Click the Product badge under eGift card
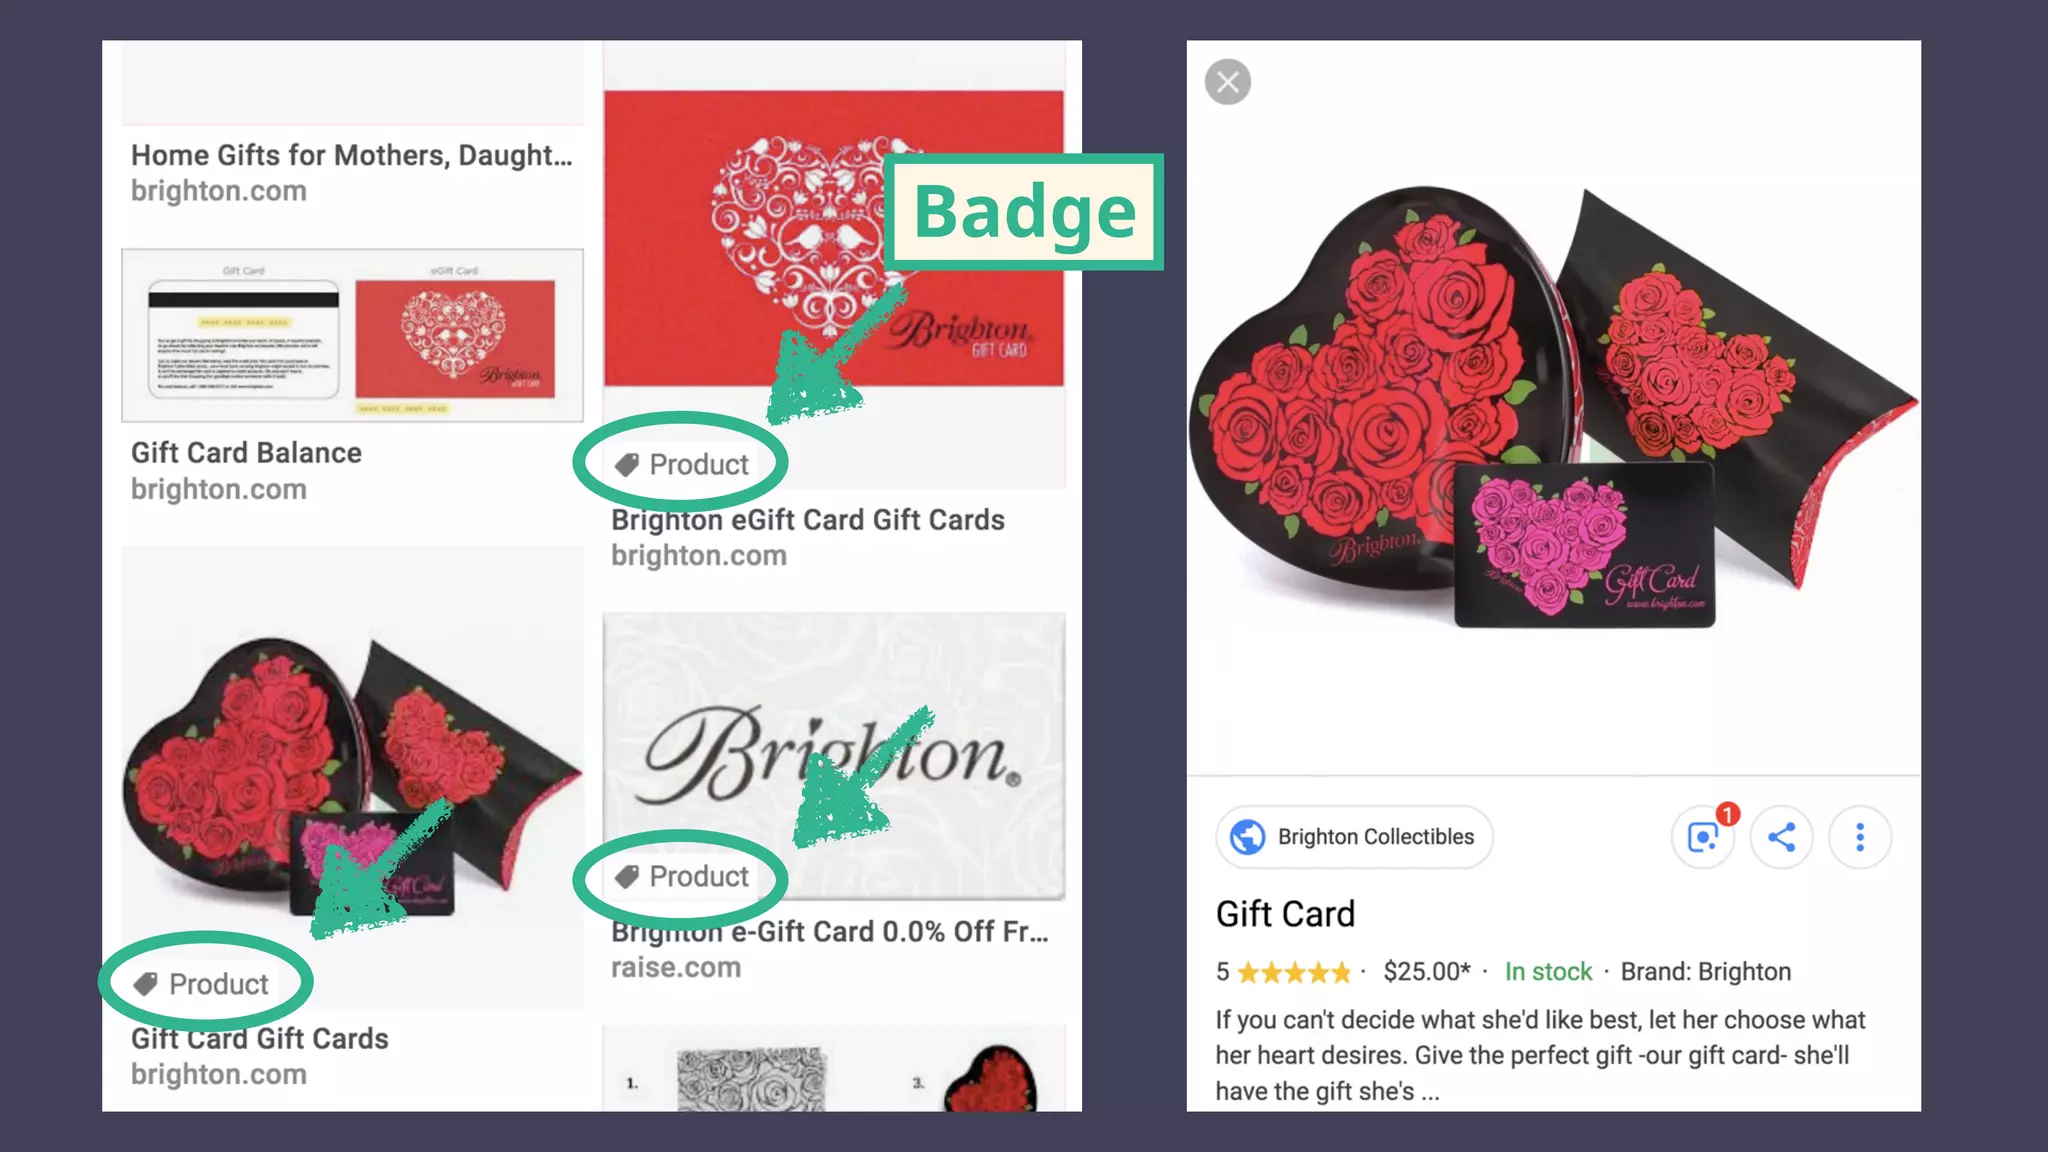 (682, 464)
